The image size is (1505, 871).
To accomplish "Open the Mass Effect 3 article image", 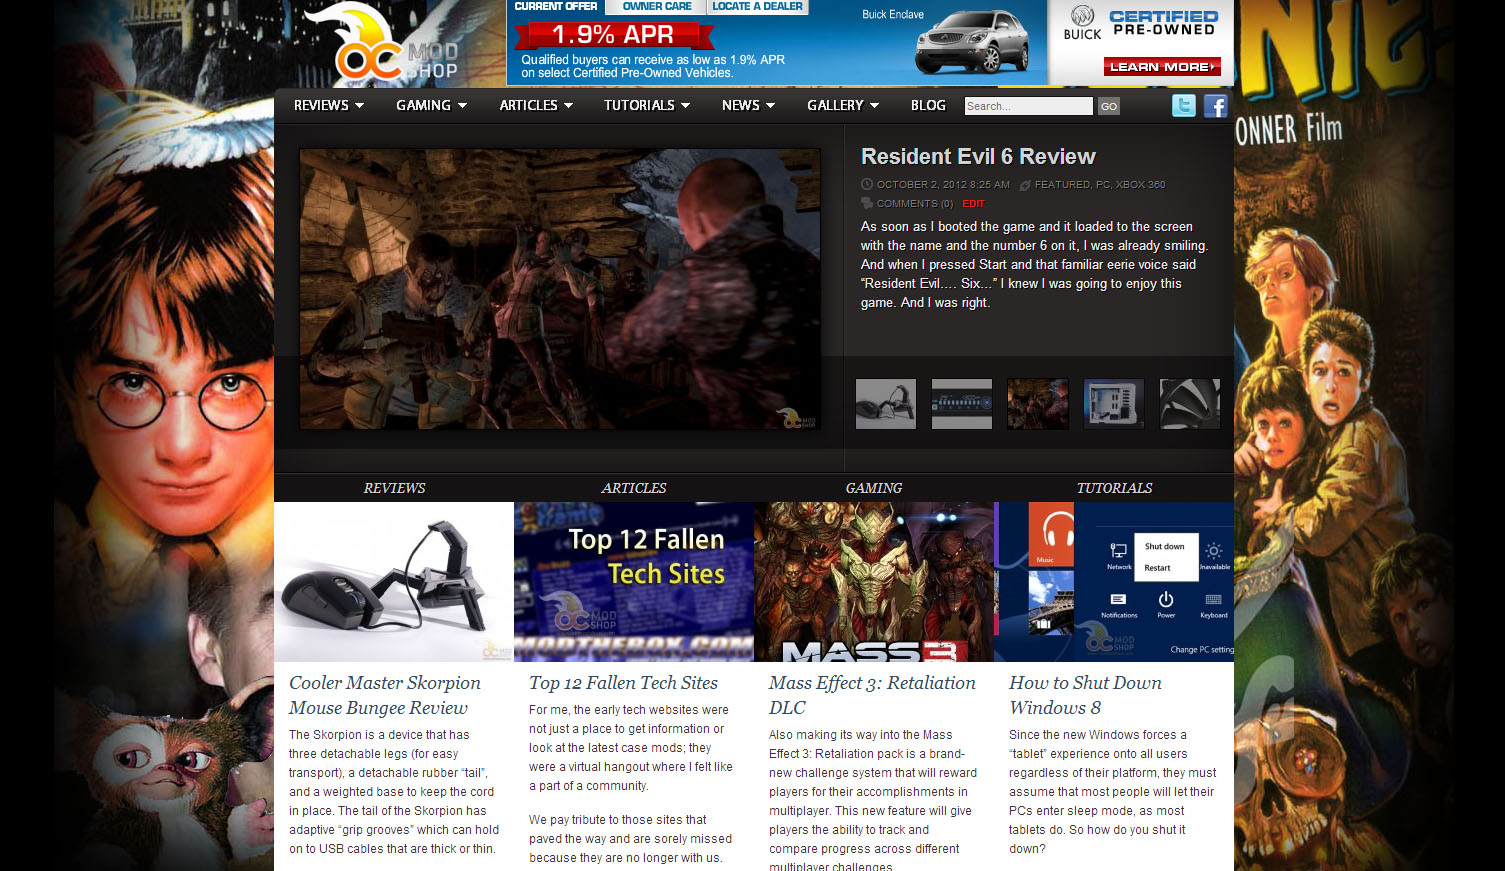I will [x=874, y=582].
